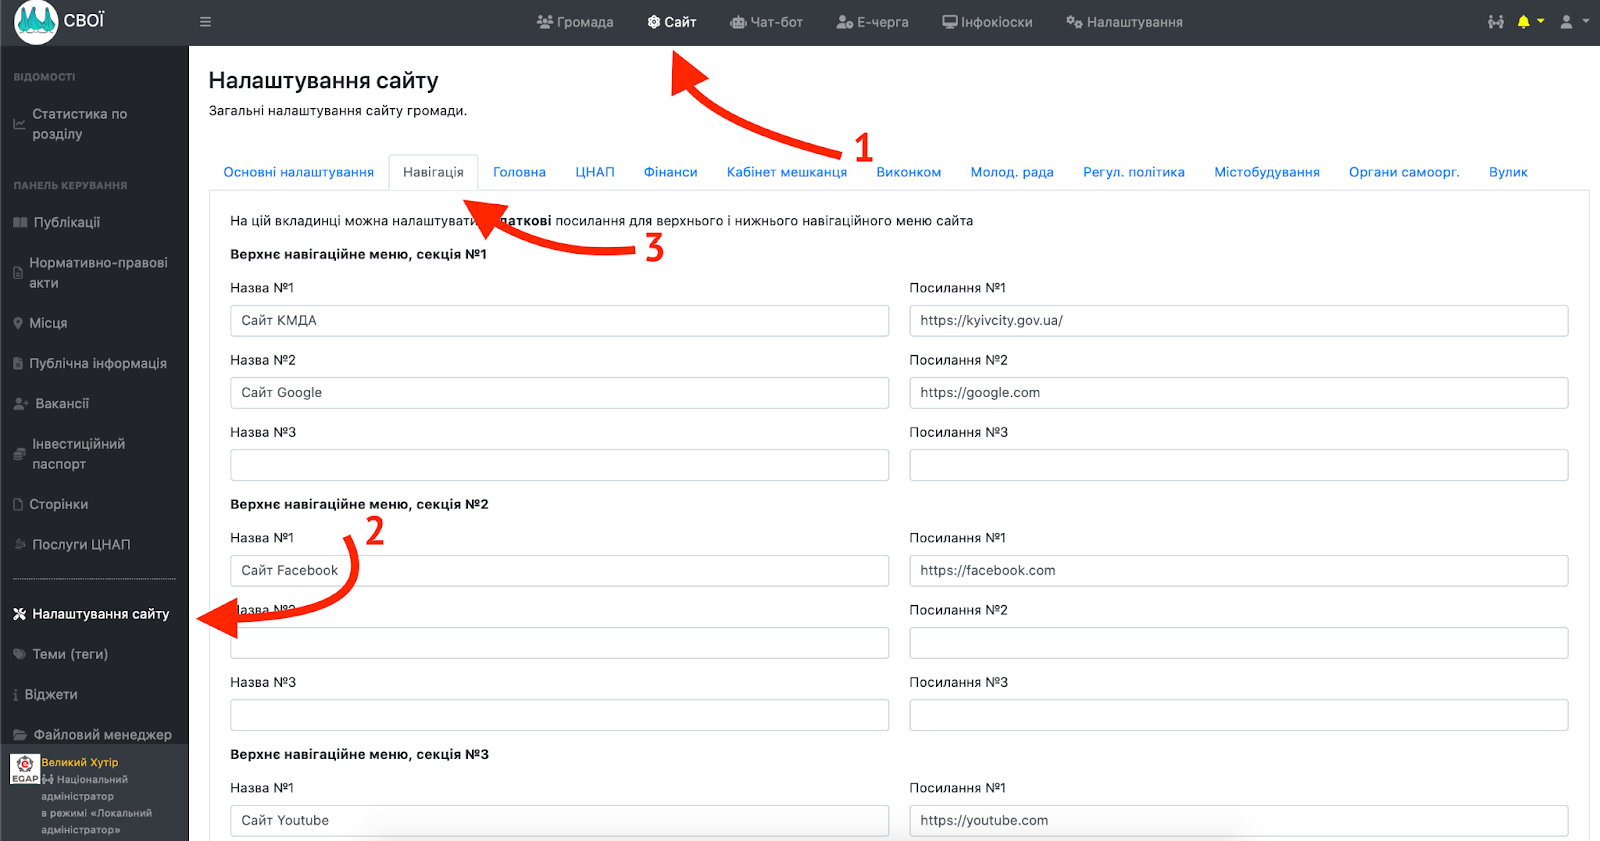Open Послуги ЦНАП in the sidebar
The image size is (1600, 841).
tap(81, 545)
